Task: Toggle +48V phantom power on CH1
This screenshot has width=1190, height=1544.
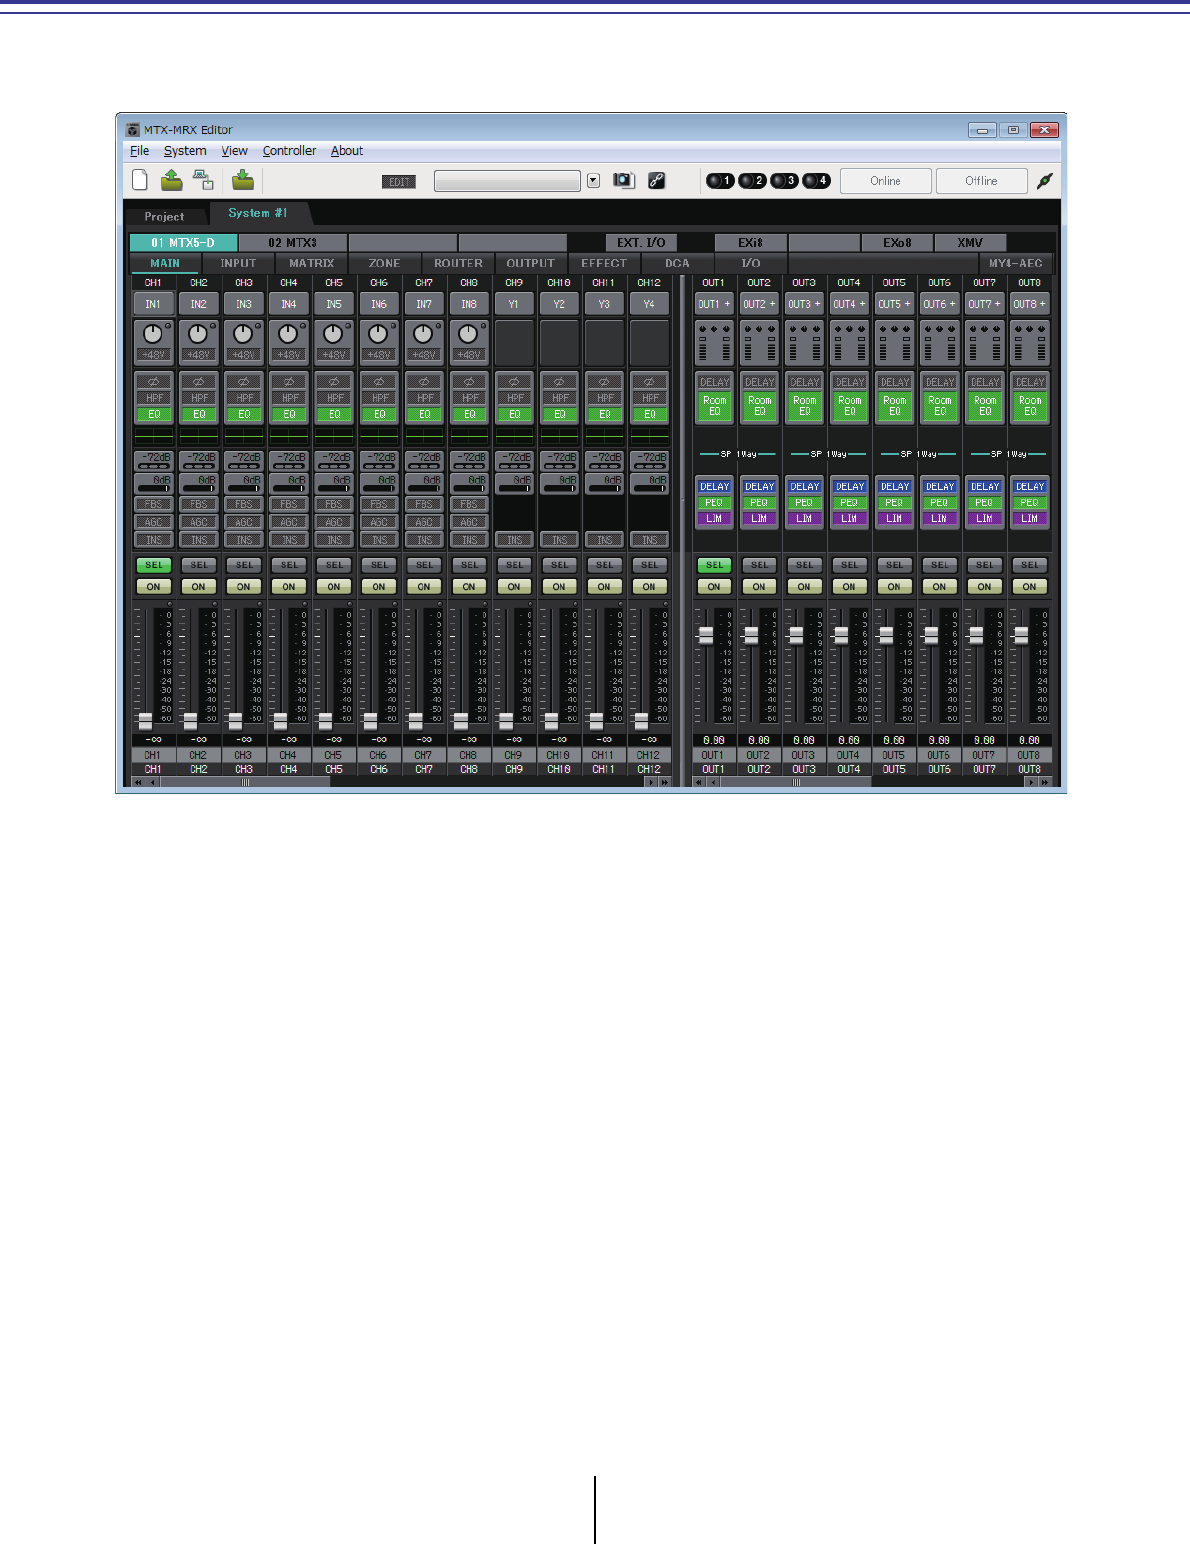Action: 154,355
